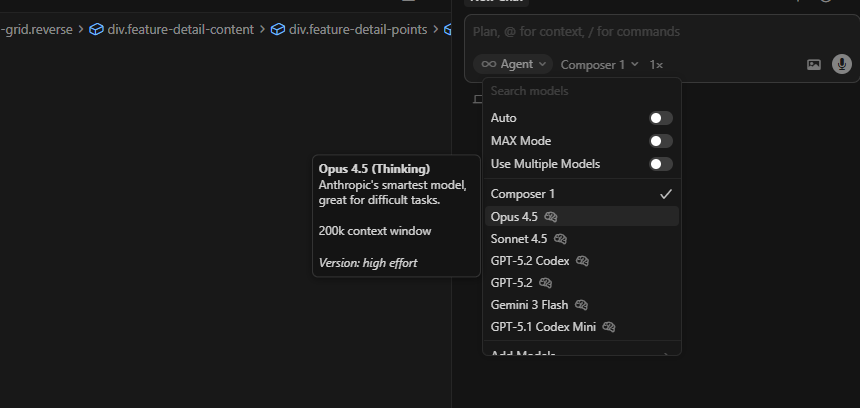Open the 1× model count selector
The image size is (860, 408).
[656, 64]
